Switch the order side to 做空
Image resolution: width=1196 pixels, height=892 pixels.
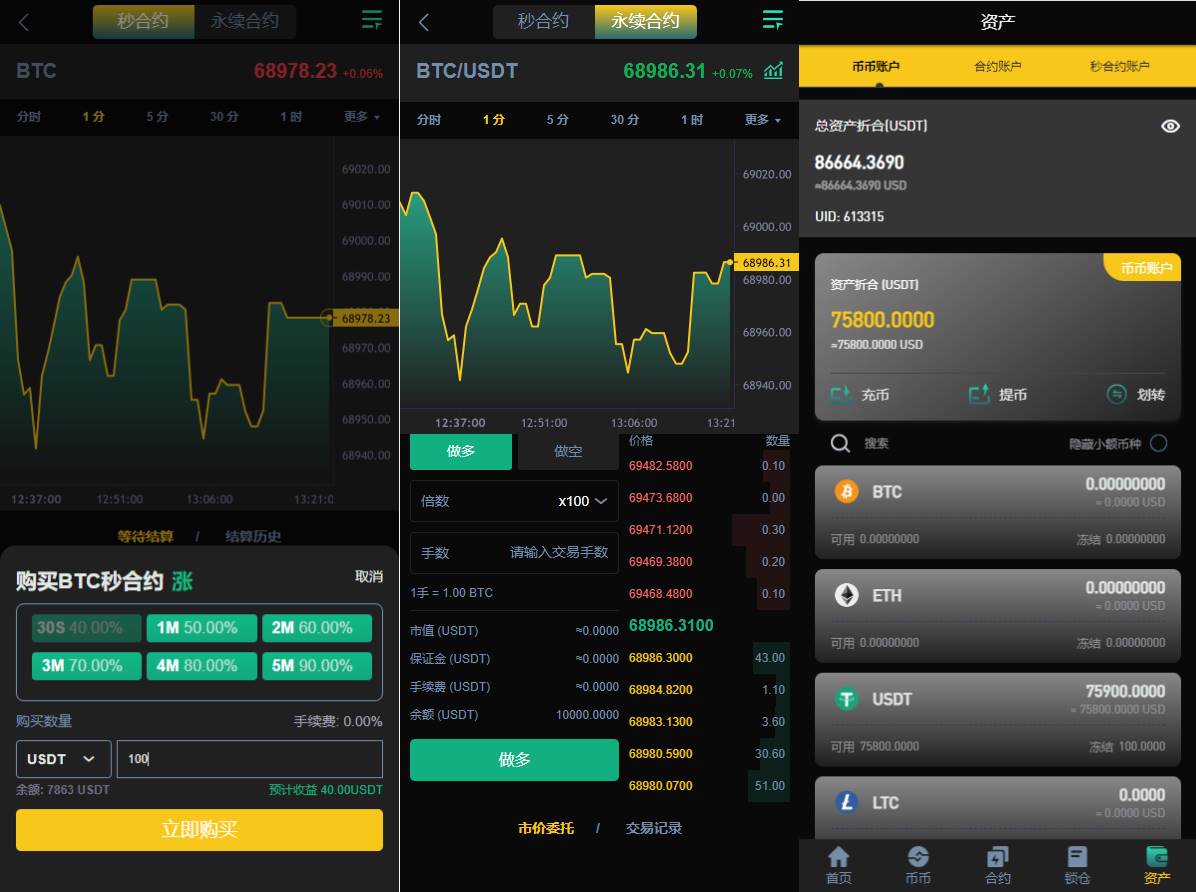tap(568, 451)
